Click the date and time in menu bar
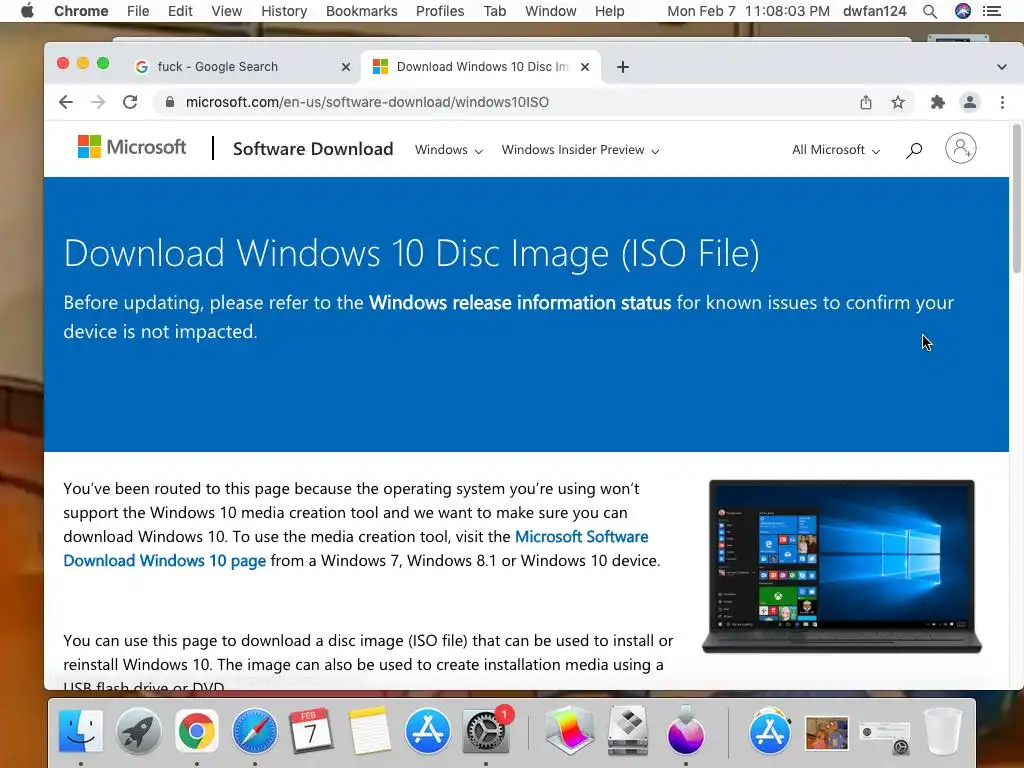 tap(748, 11)
